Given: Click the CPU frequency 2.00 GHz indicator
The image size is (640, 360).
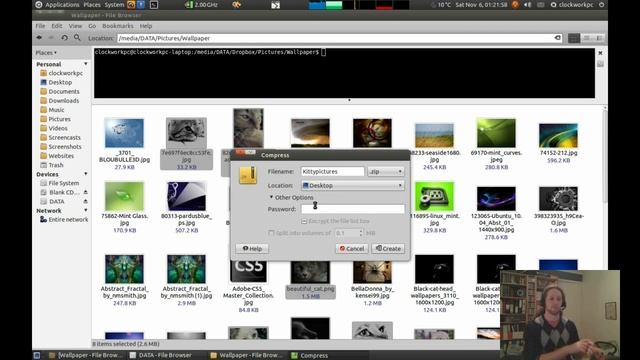Looking at the screenshot, I should pyautogui.click(x=202, y=5).
